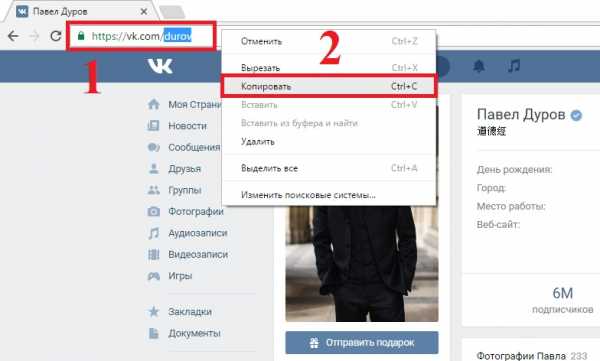
Task: Click the Закладки star icon
Action: point(154,312)
